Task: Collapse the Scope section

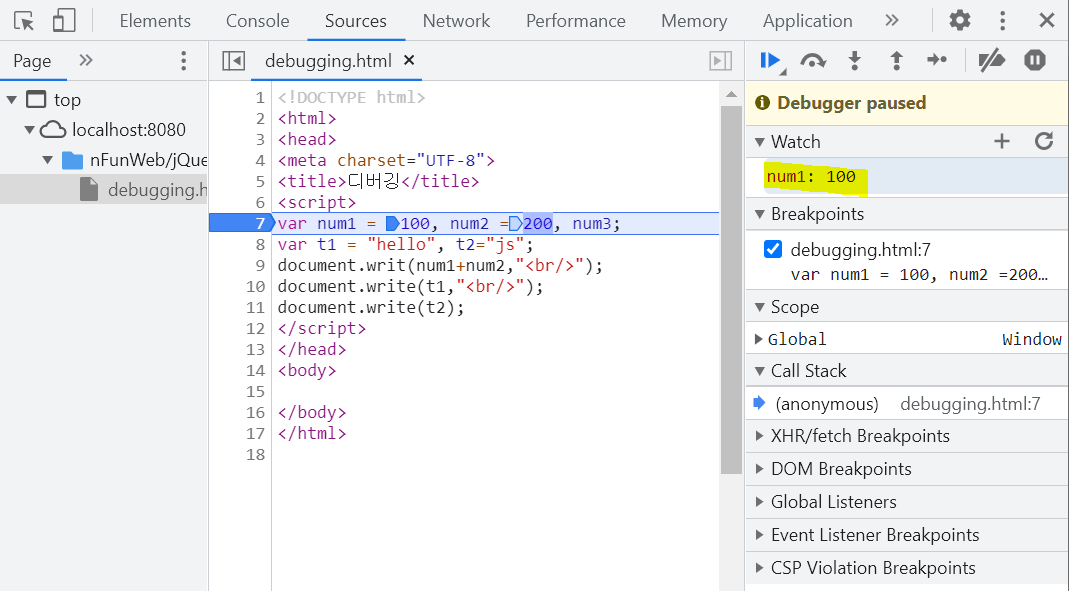Action: pos(759,307)
